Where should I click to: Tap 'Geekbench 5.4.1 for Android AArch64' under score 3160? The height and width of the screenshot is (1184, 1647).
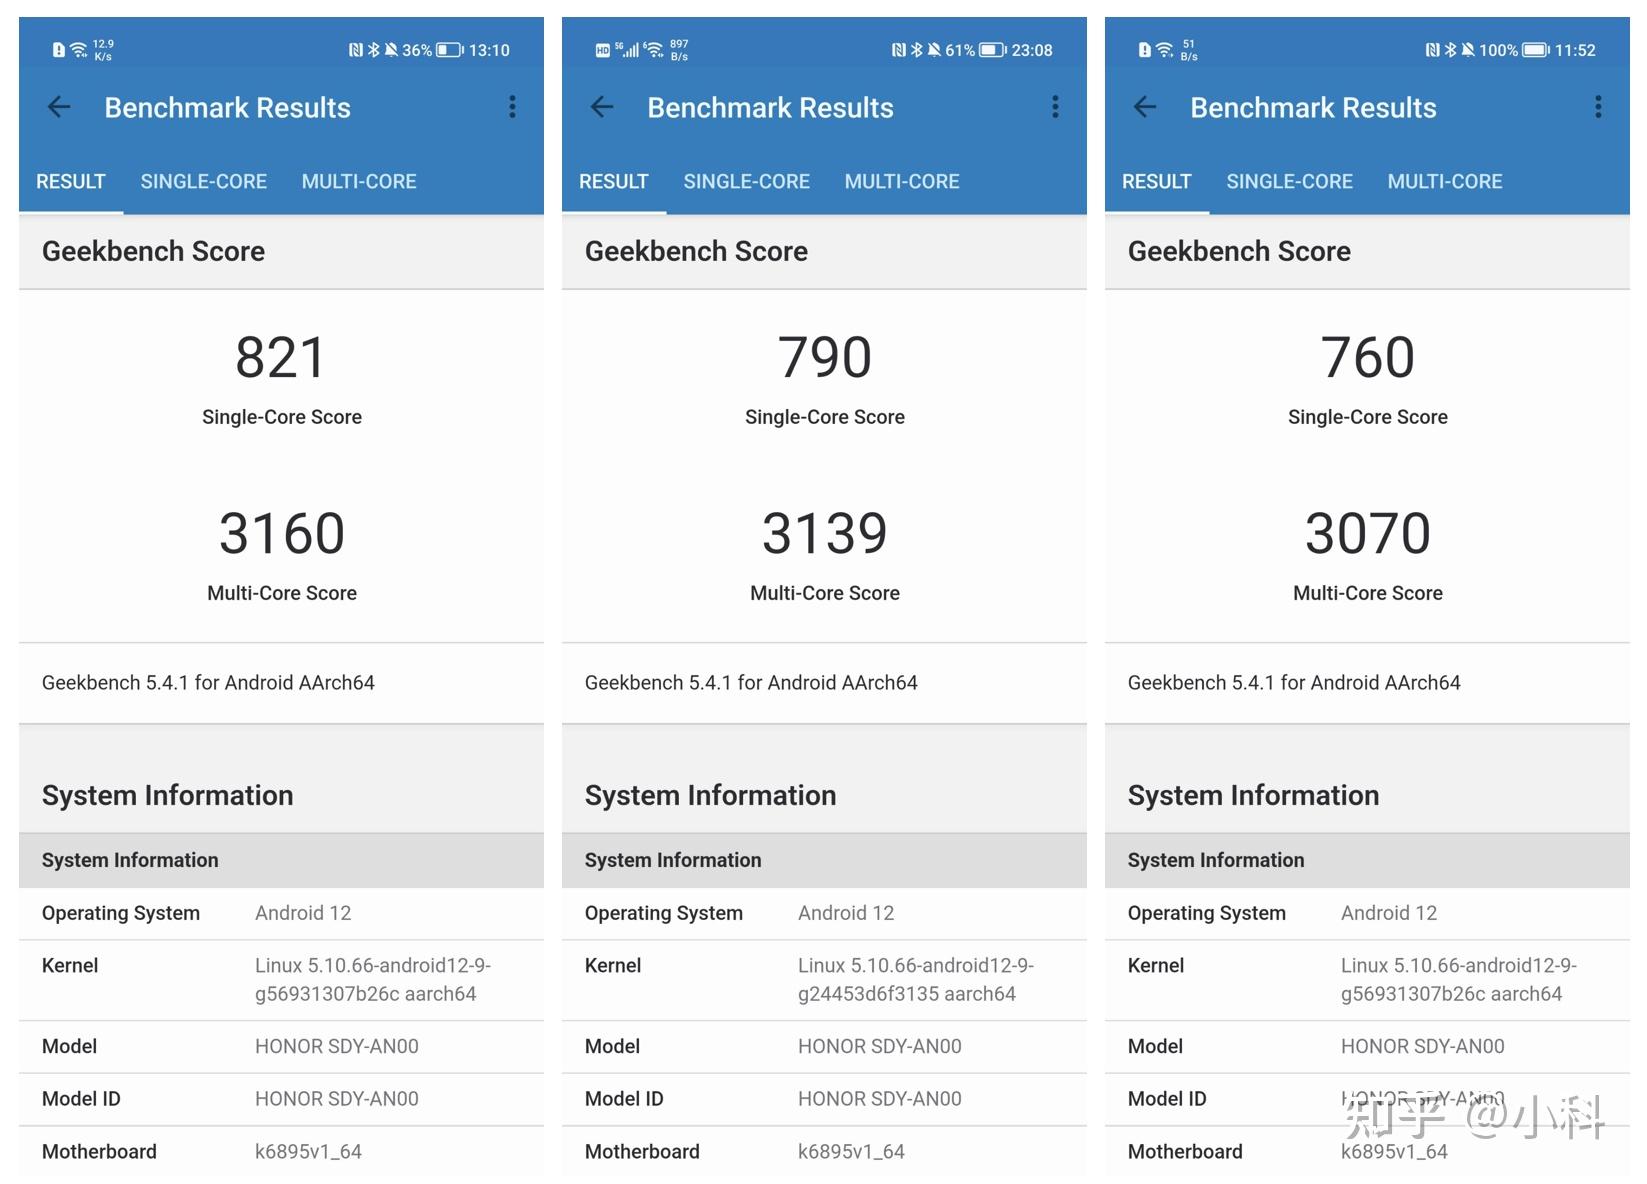click(208, 682)
